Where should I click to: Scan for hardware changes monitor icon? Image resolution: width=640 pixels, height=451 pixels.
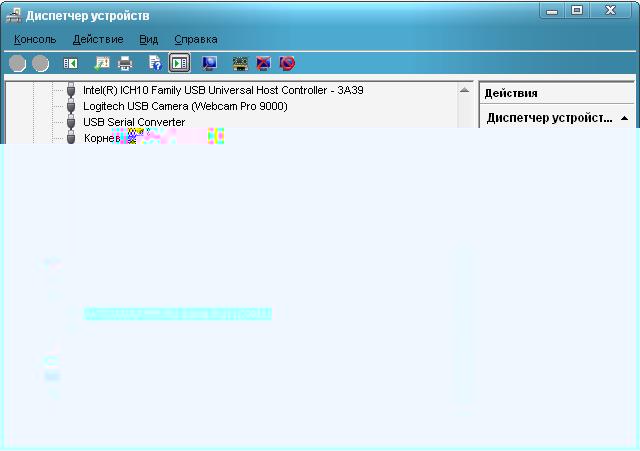[209, 63]
